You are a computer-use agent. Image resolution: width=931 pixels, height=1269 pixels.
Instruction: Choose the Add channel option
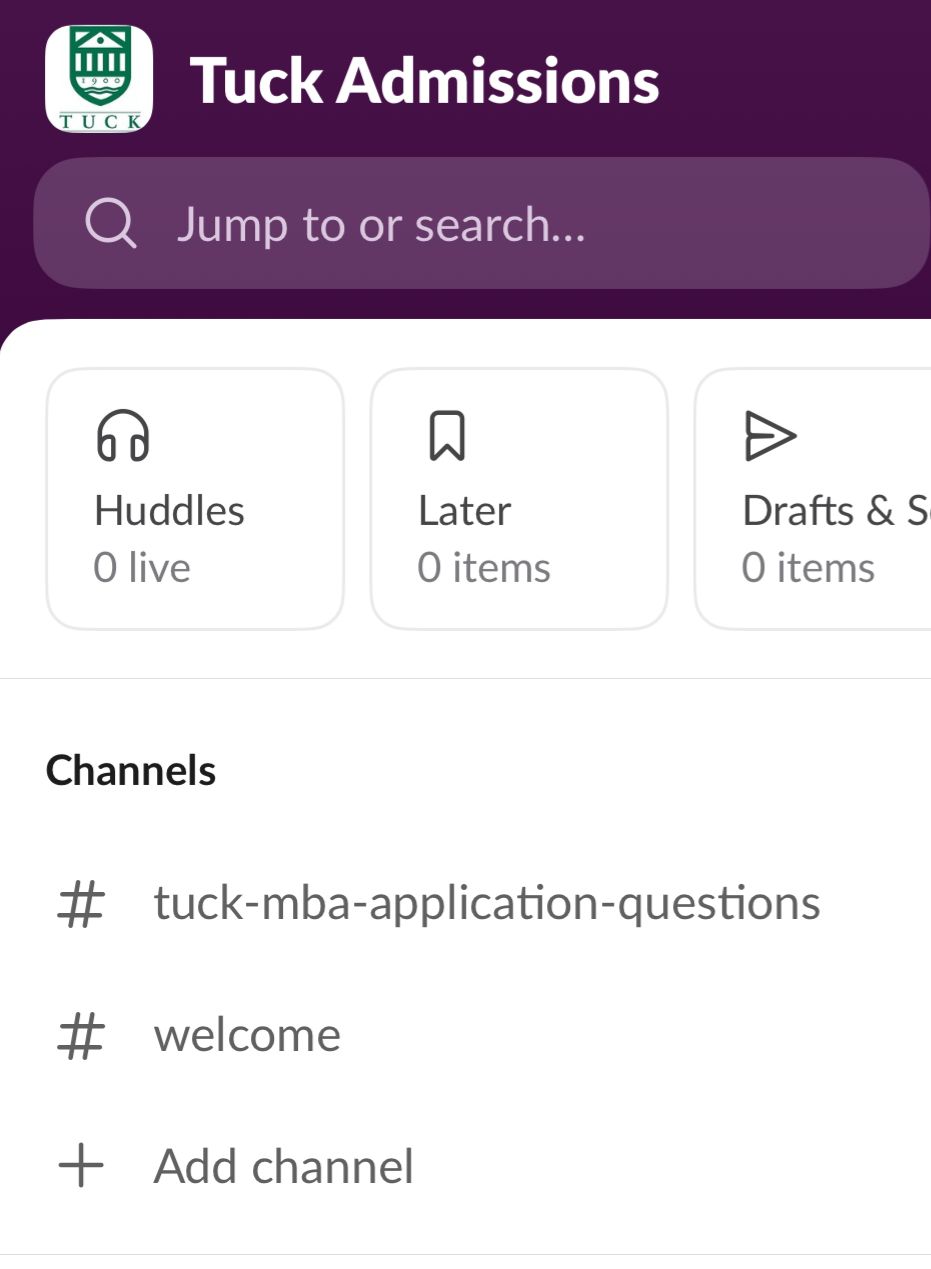pos(283,1167)
